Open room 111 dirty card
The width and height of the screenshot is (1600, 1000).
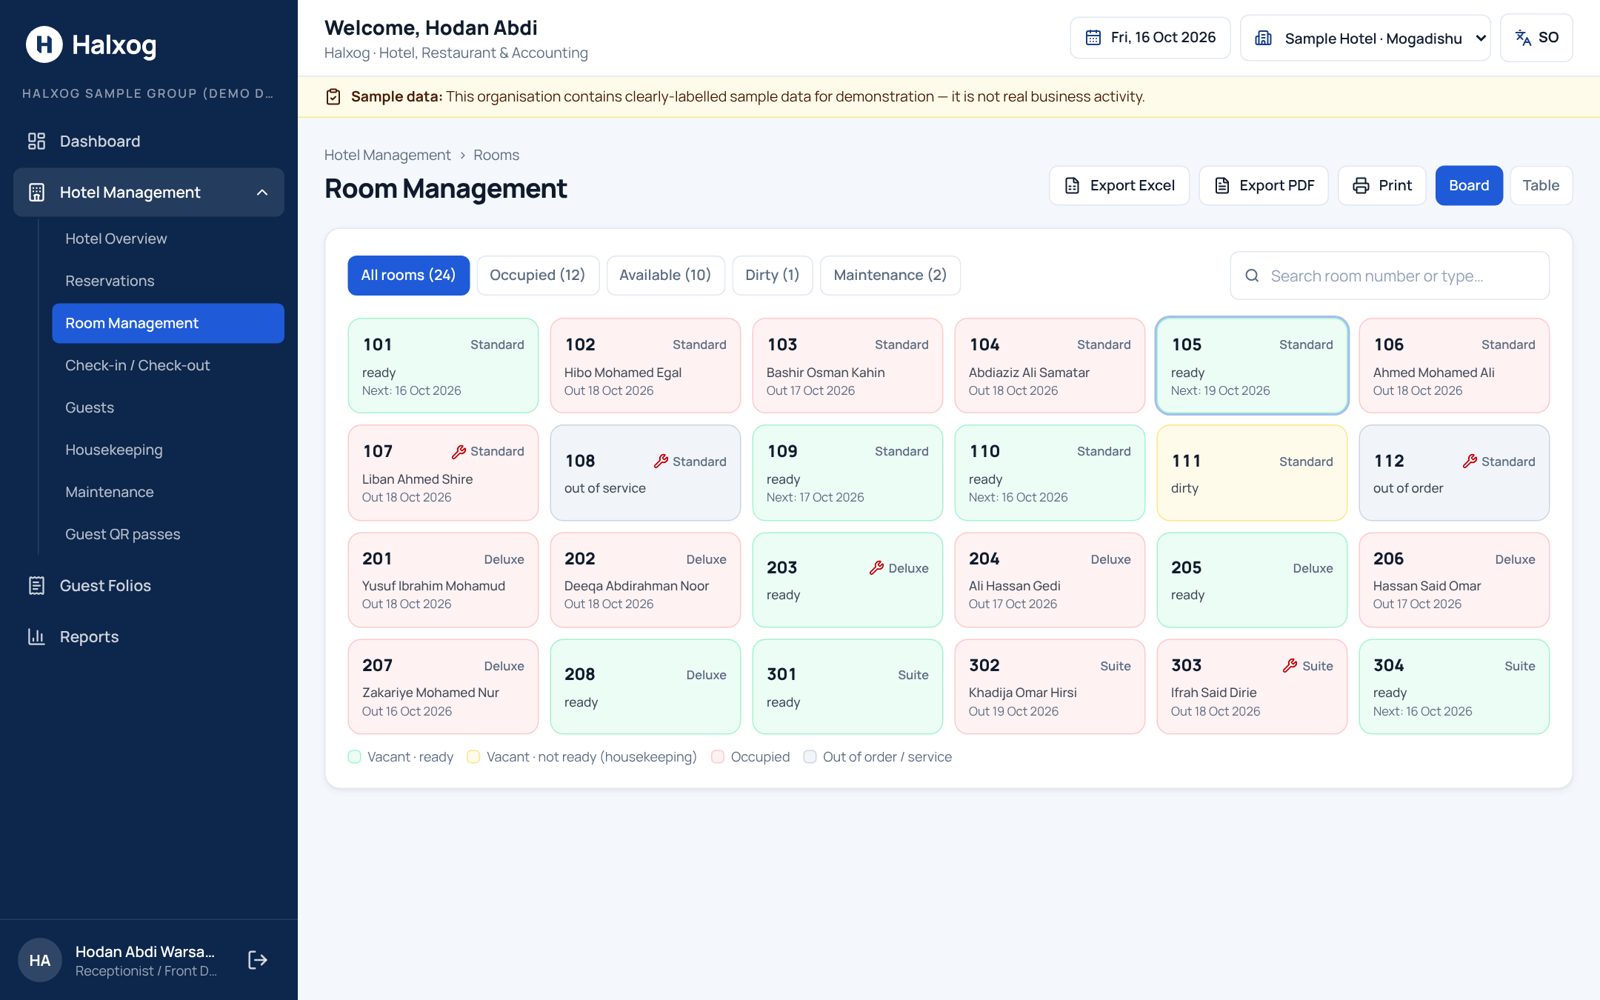point(1252,473)
